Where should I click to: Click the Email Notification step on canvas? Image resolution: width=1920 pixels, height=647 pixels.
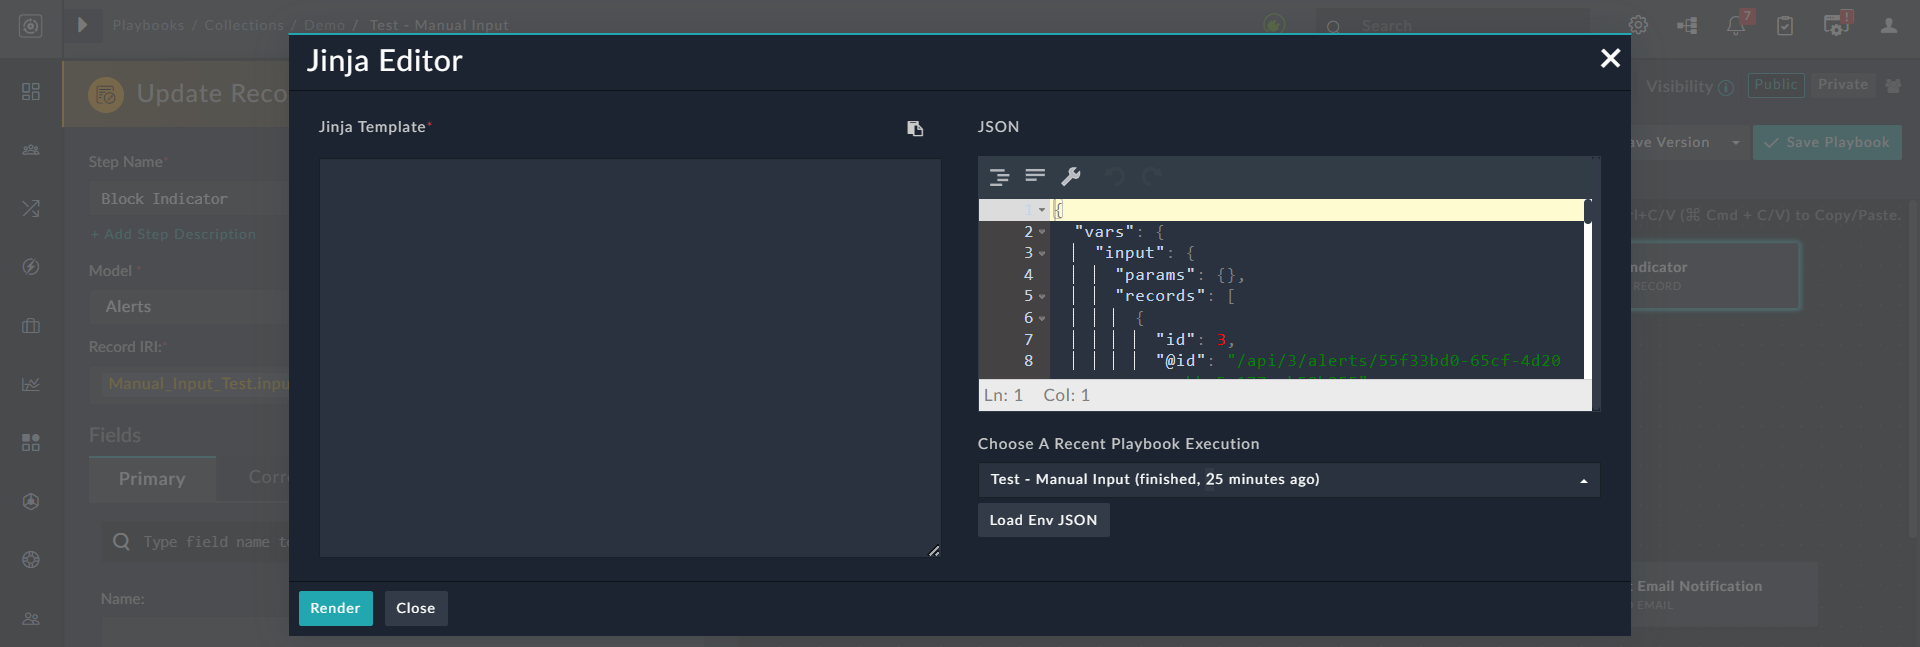click(x=1723, y=595)
